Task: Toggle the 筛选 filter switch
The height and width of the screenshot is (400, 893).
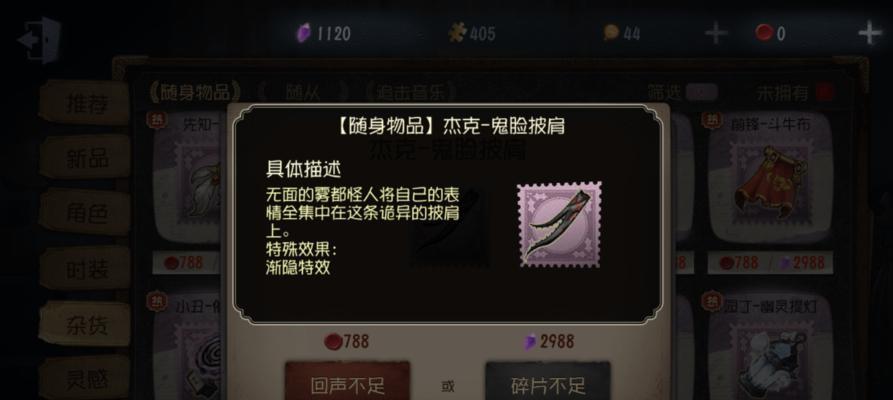Action: [x=702, y=92]
